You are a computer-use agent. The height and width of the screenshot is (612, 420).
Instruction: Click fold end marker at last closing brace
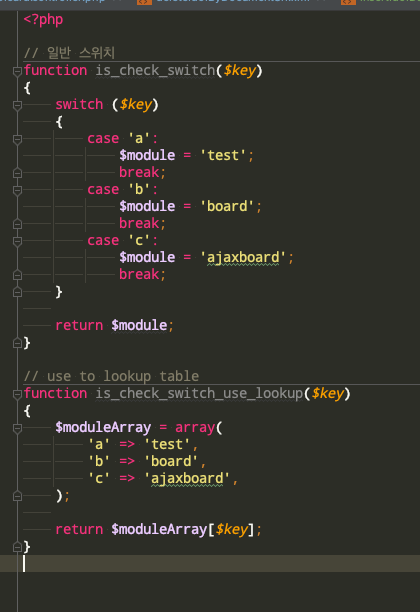[17, 547]
